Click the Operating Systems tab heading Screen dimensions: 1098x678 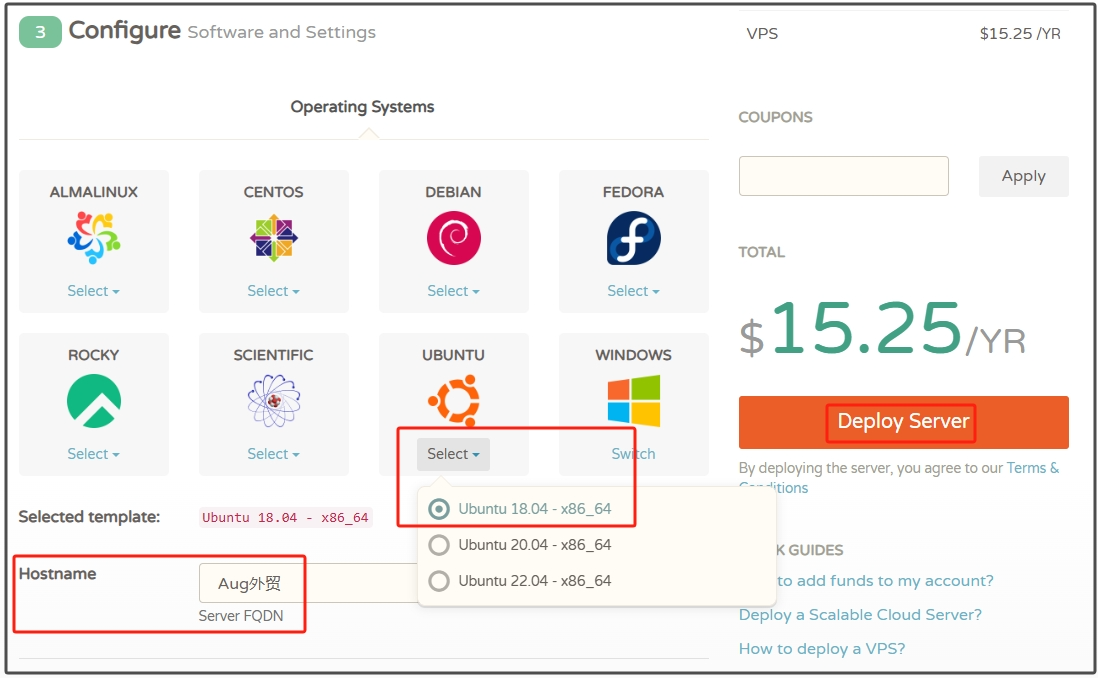tap(363, 107)
